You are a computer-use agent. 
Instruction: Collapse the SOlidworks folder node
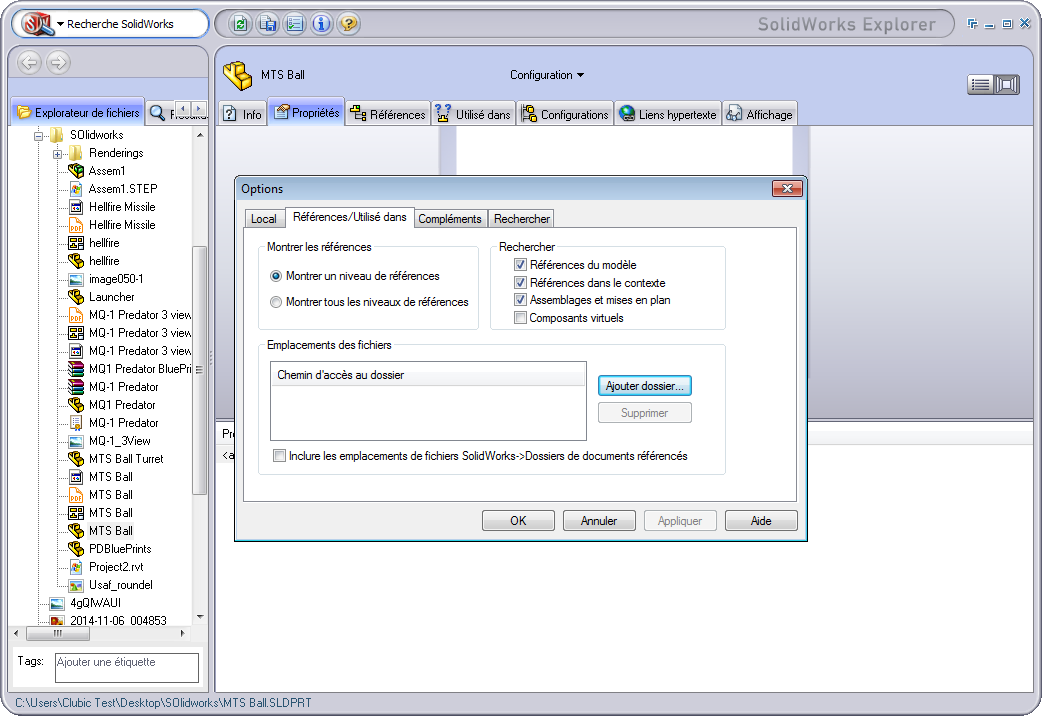40,135
